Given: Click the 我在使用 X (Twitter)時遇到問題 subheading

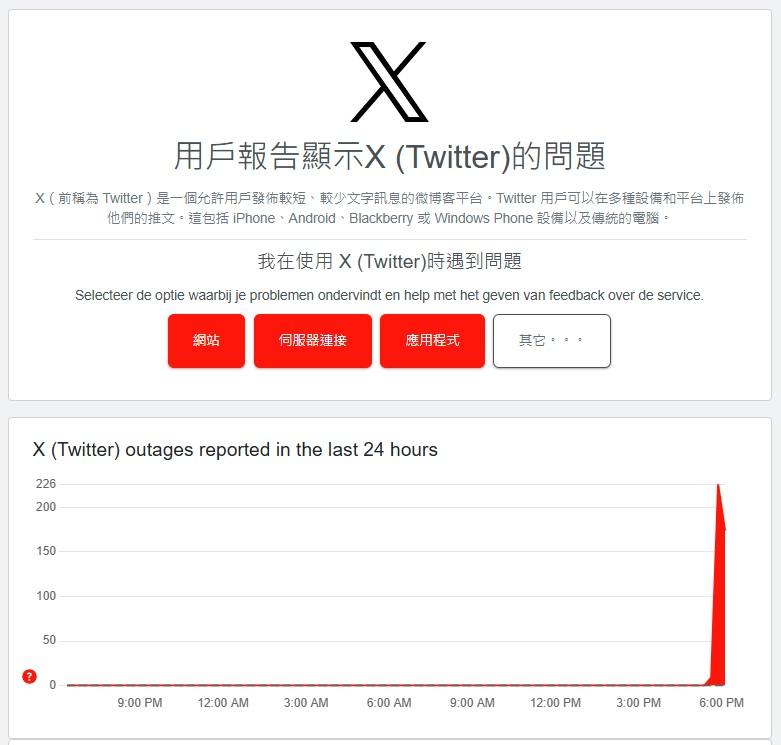Looking at the screenshot, I should pyautogui.click(x=390, y=261).
